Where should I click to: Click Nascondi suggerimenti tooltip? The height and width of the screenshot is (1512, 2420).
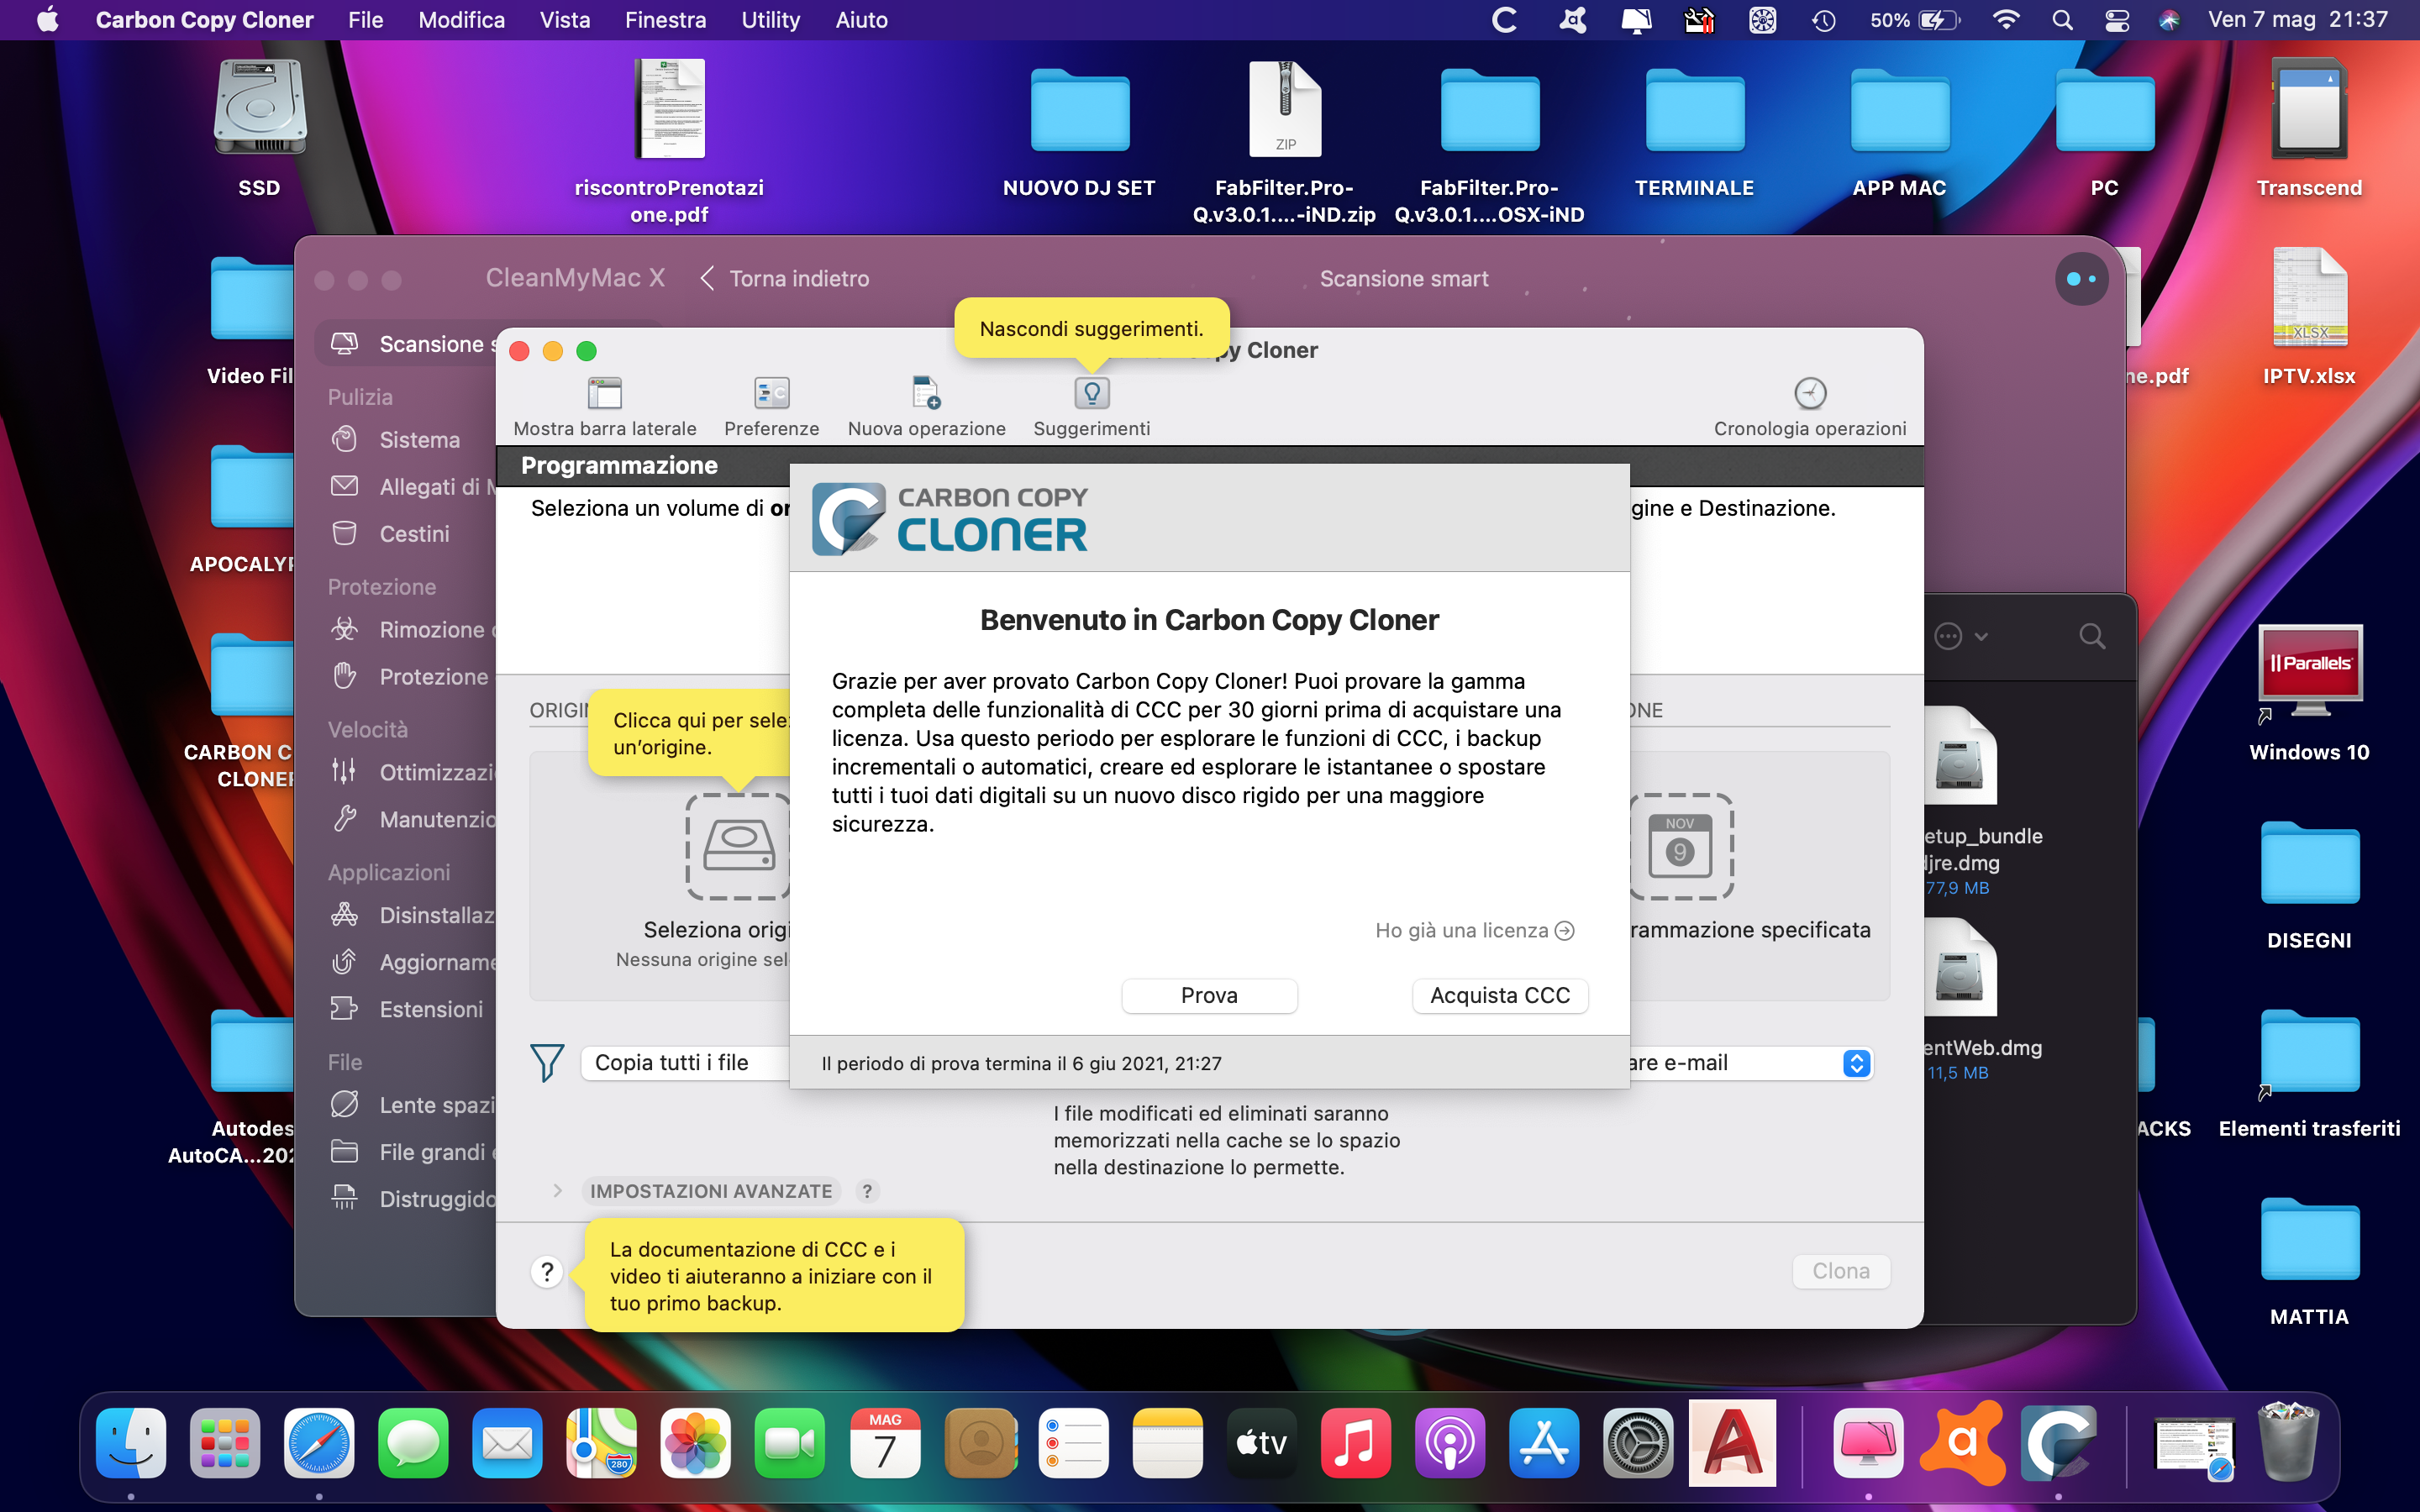coord(1091,329)
